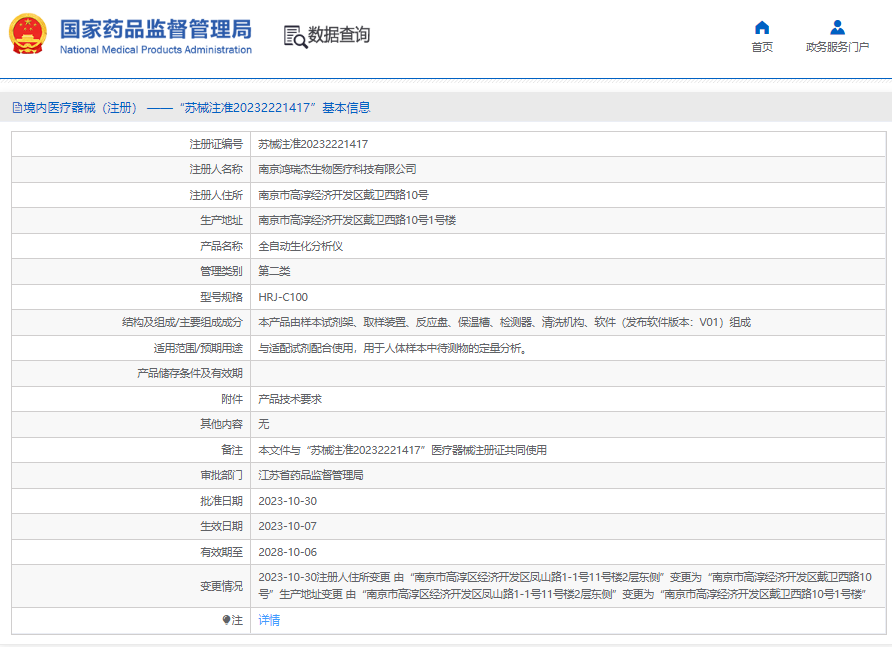Click 国家药品监督管理局 site title
The image size is (892, 647).
[156, 30]
